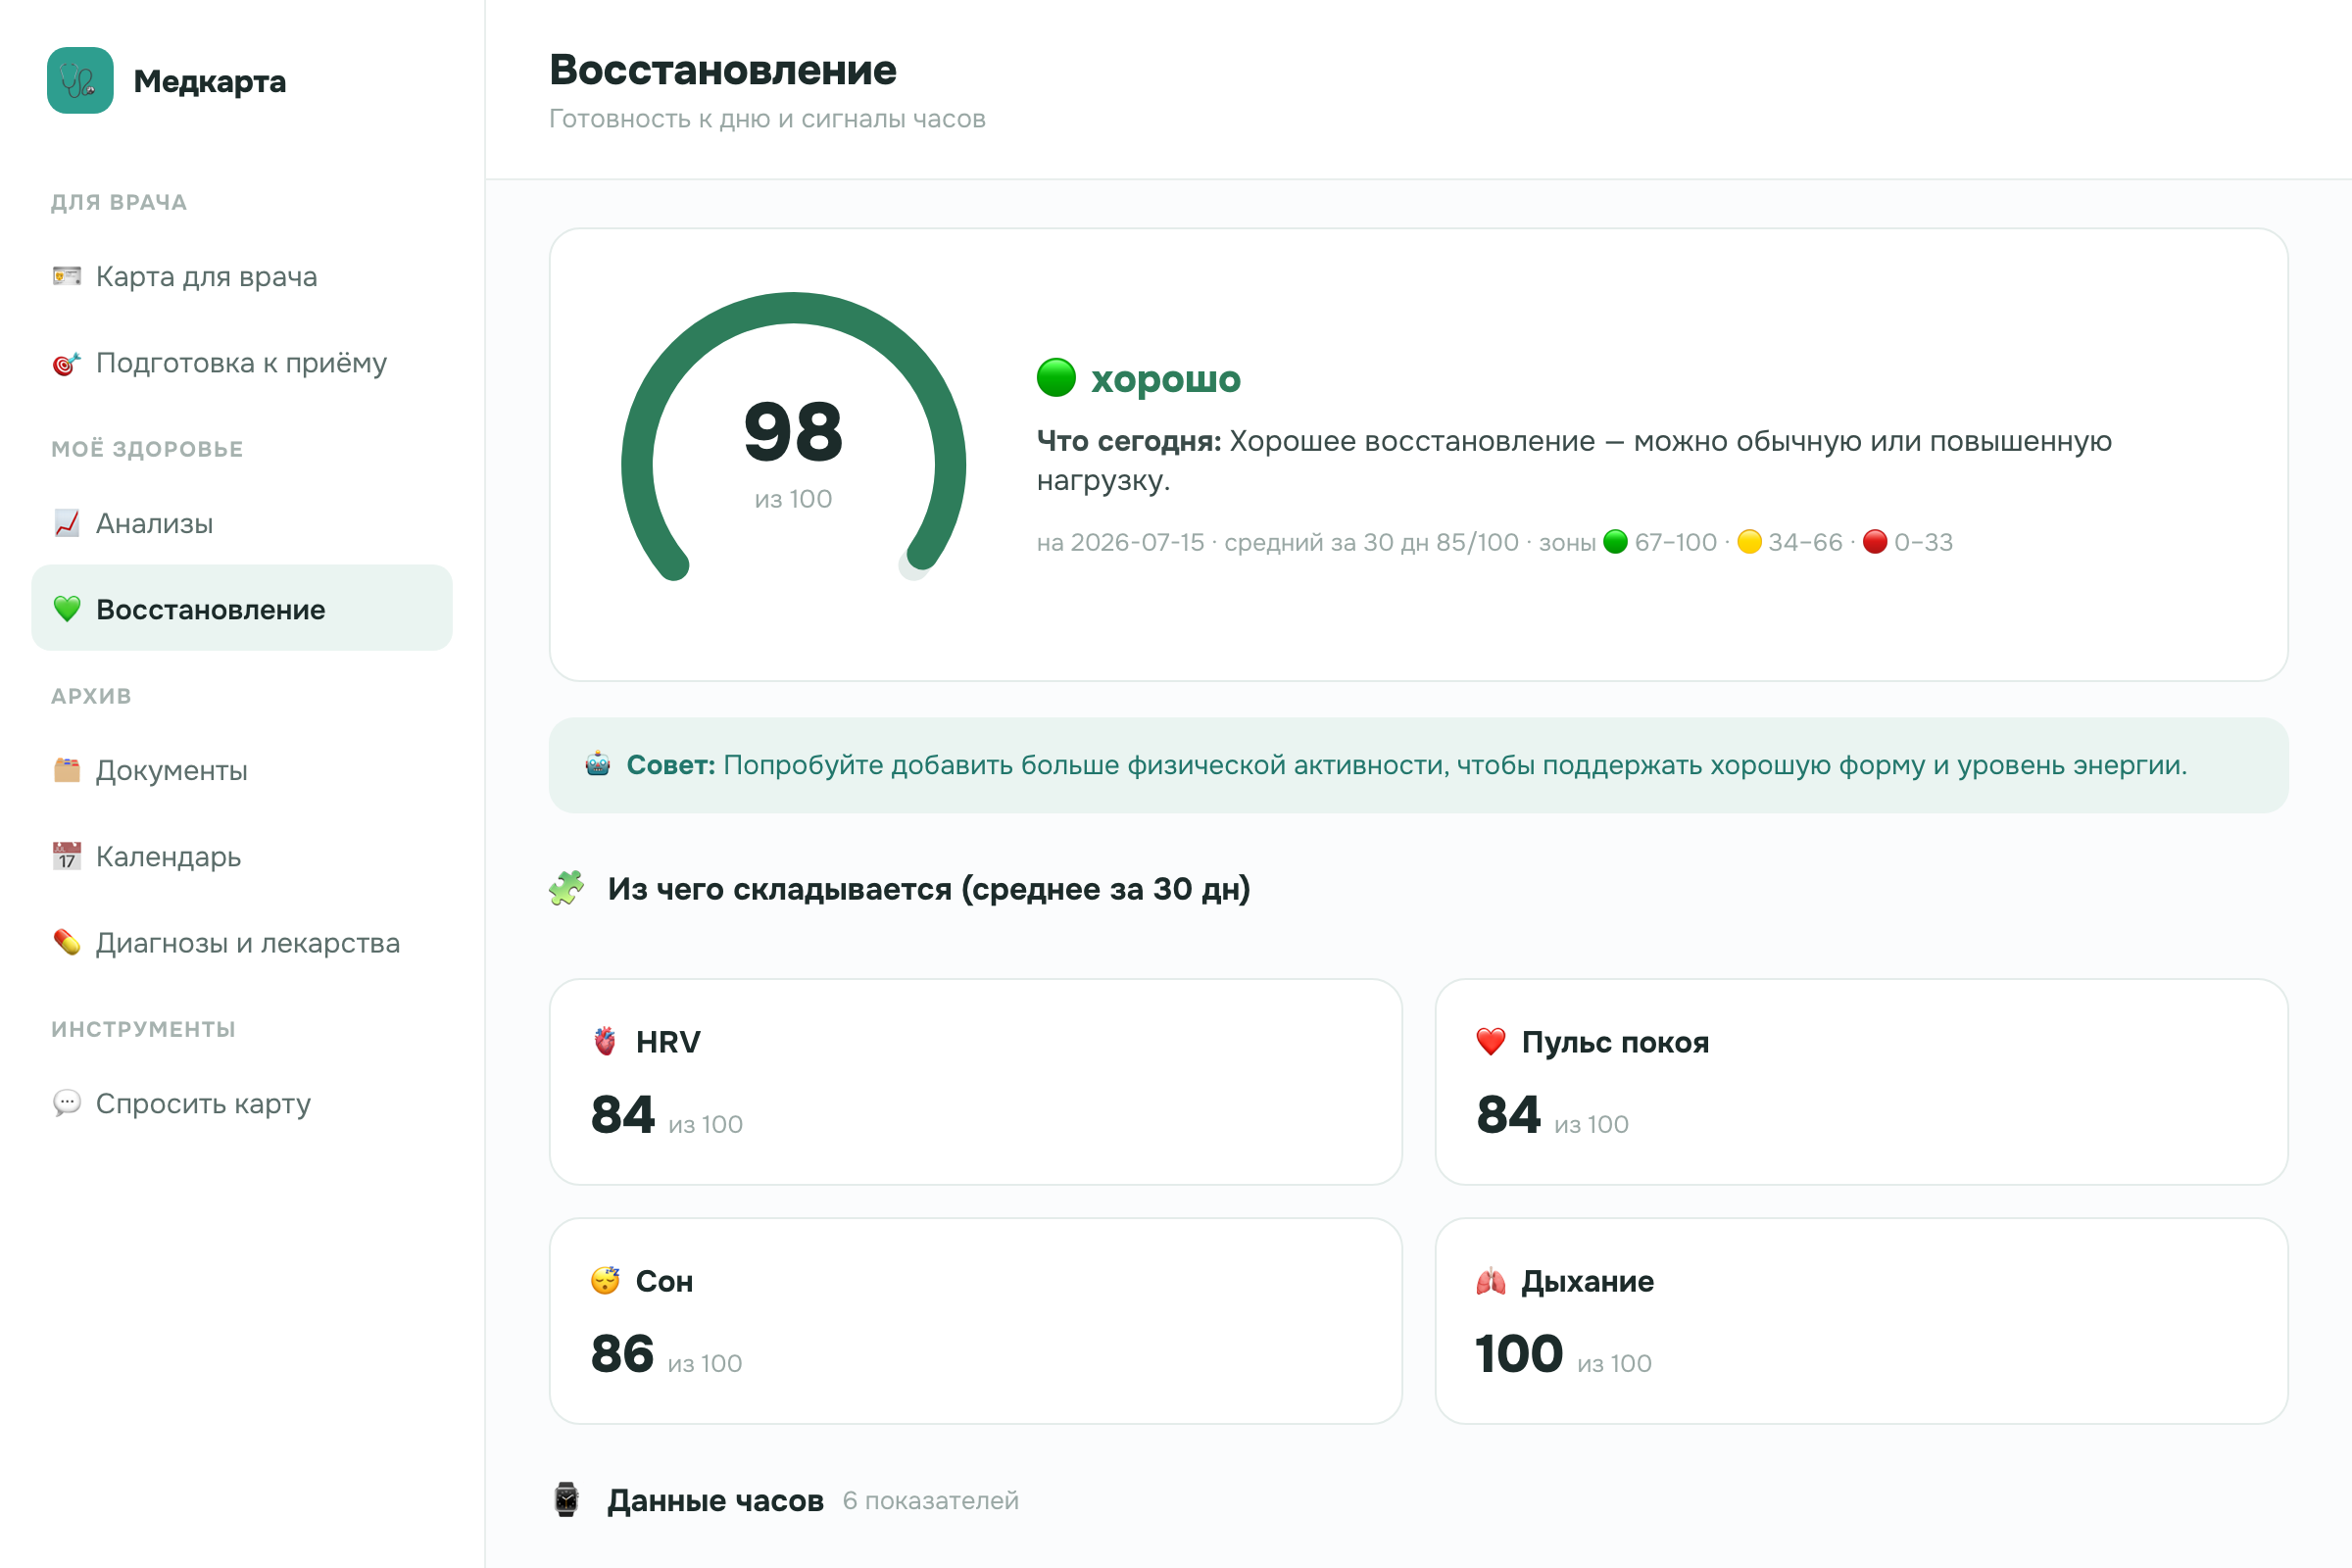Open Подготовка к приёму page
Image resolution: width=2352 pixels, height=1568 pixels.
tap(242, 362)
